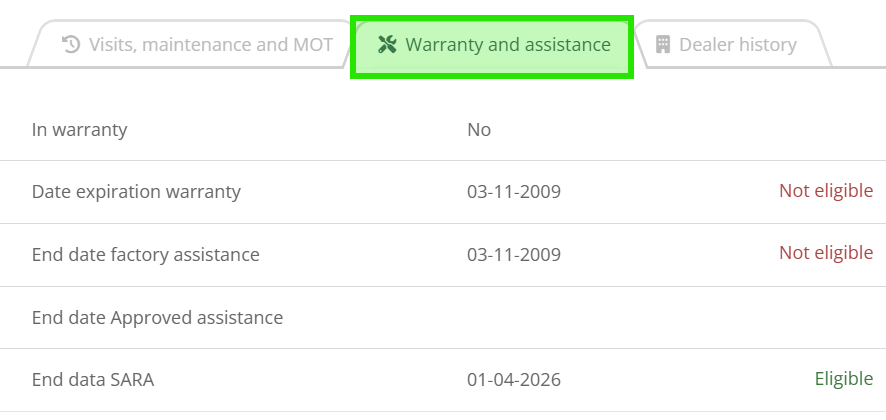
Task: Click Not eligible status beside Date expiration warranty
Action: (826, 190)
